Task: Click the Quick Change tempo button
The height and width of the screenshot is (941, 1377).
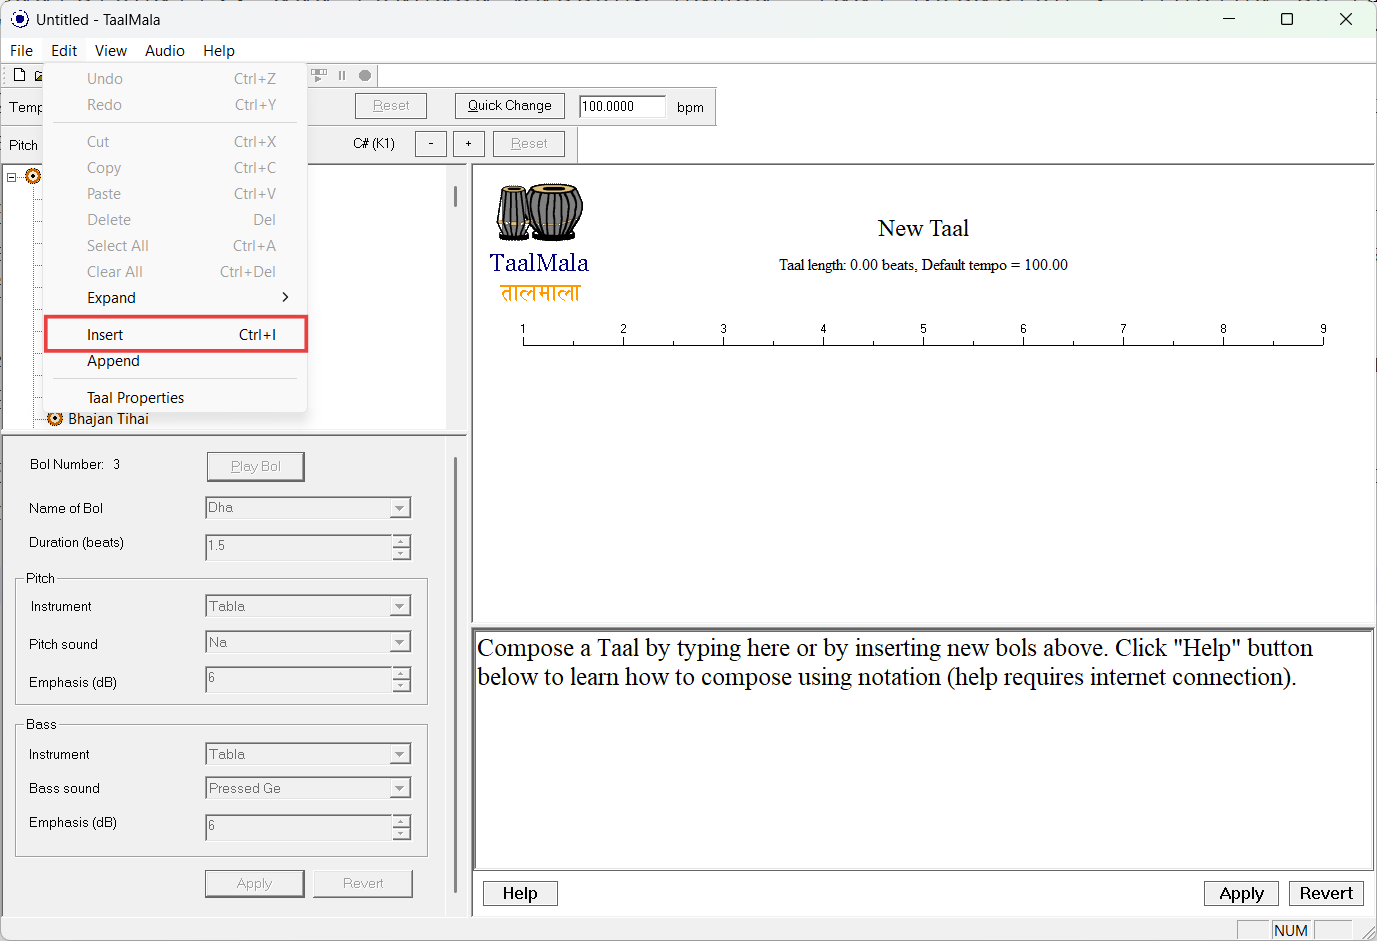Action: coord(510,106)
